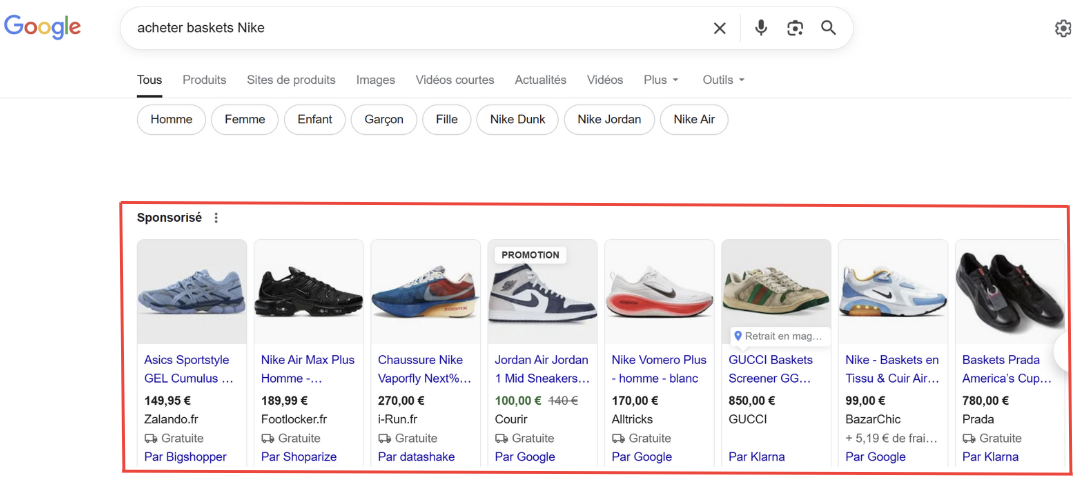
Task: Open Nike Vaporfly shoe image
Action: (426, 291)
